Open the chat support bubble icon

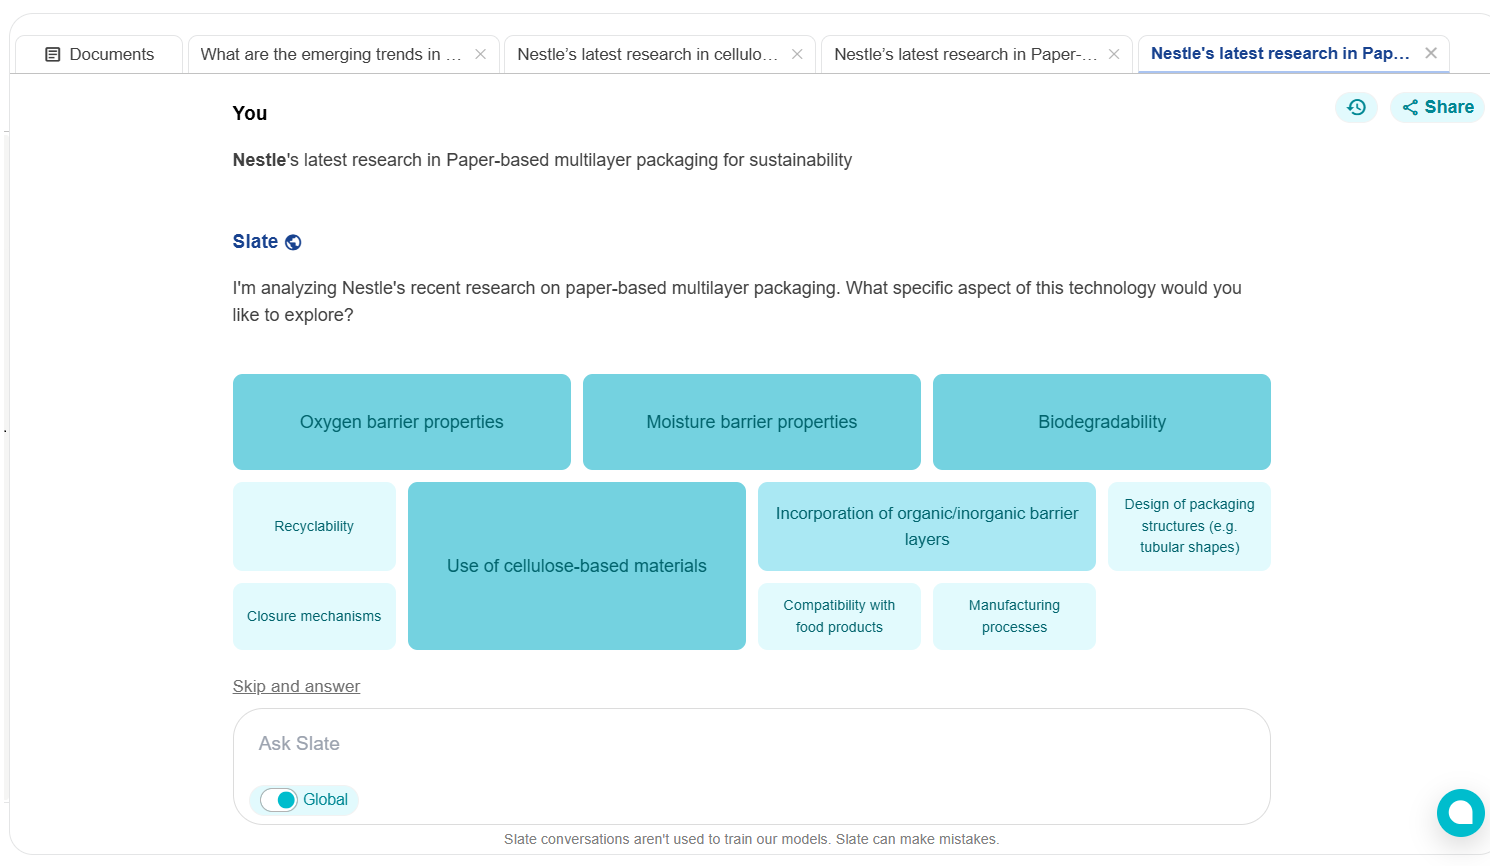point(1460,812)
